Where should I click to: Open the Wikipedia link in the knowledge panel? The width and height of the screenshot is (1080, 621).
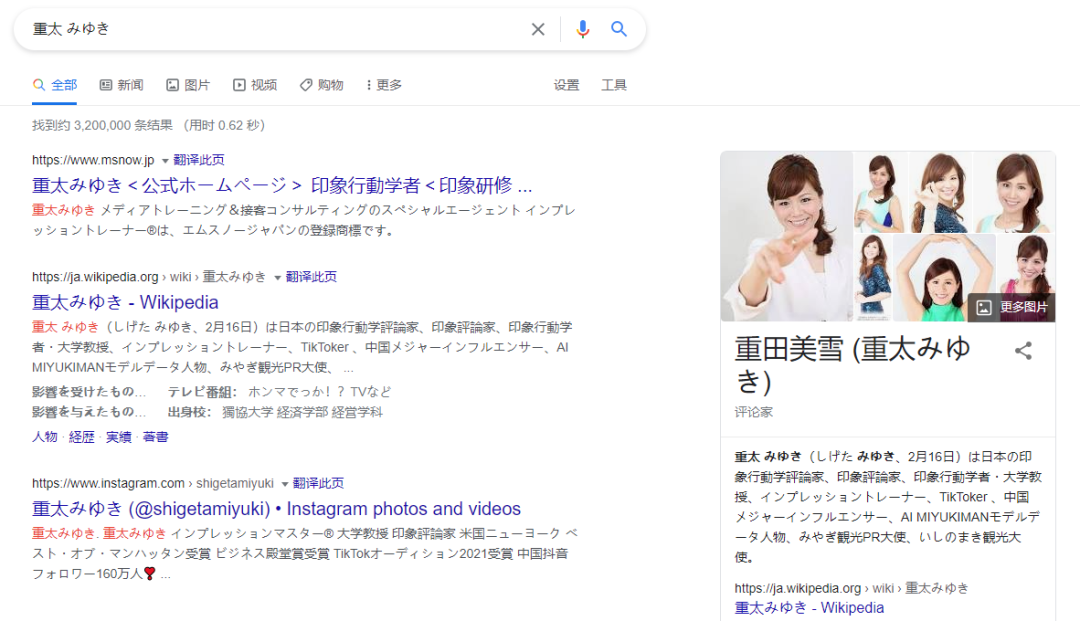809,608
